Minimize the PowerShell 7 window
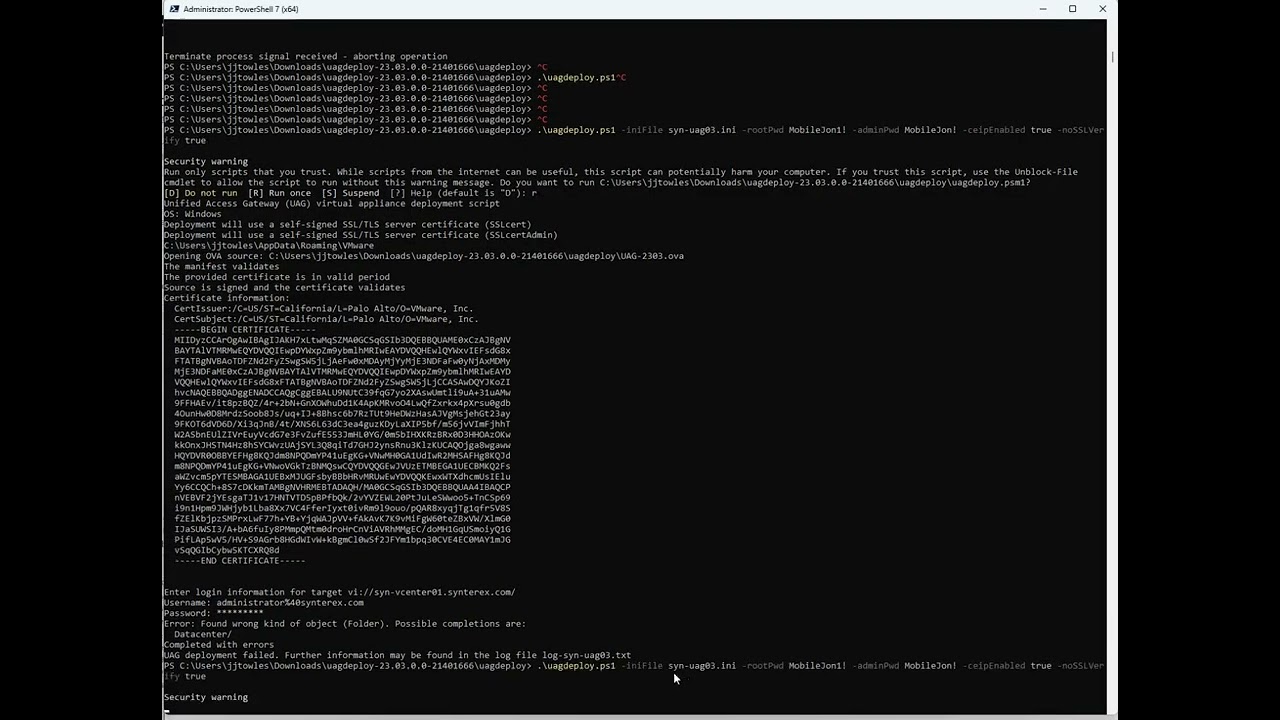Screen dimensions: 1280x720 click(x=1043, y=9)
